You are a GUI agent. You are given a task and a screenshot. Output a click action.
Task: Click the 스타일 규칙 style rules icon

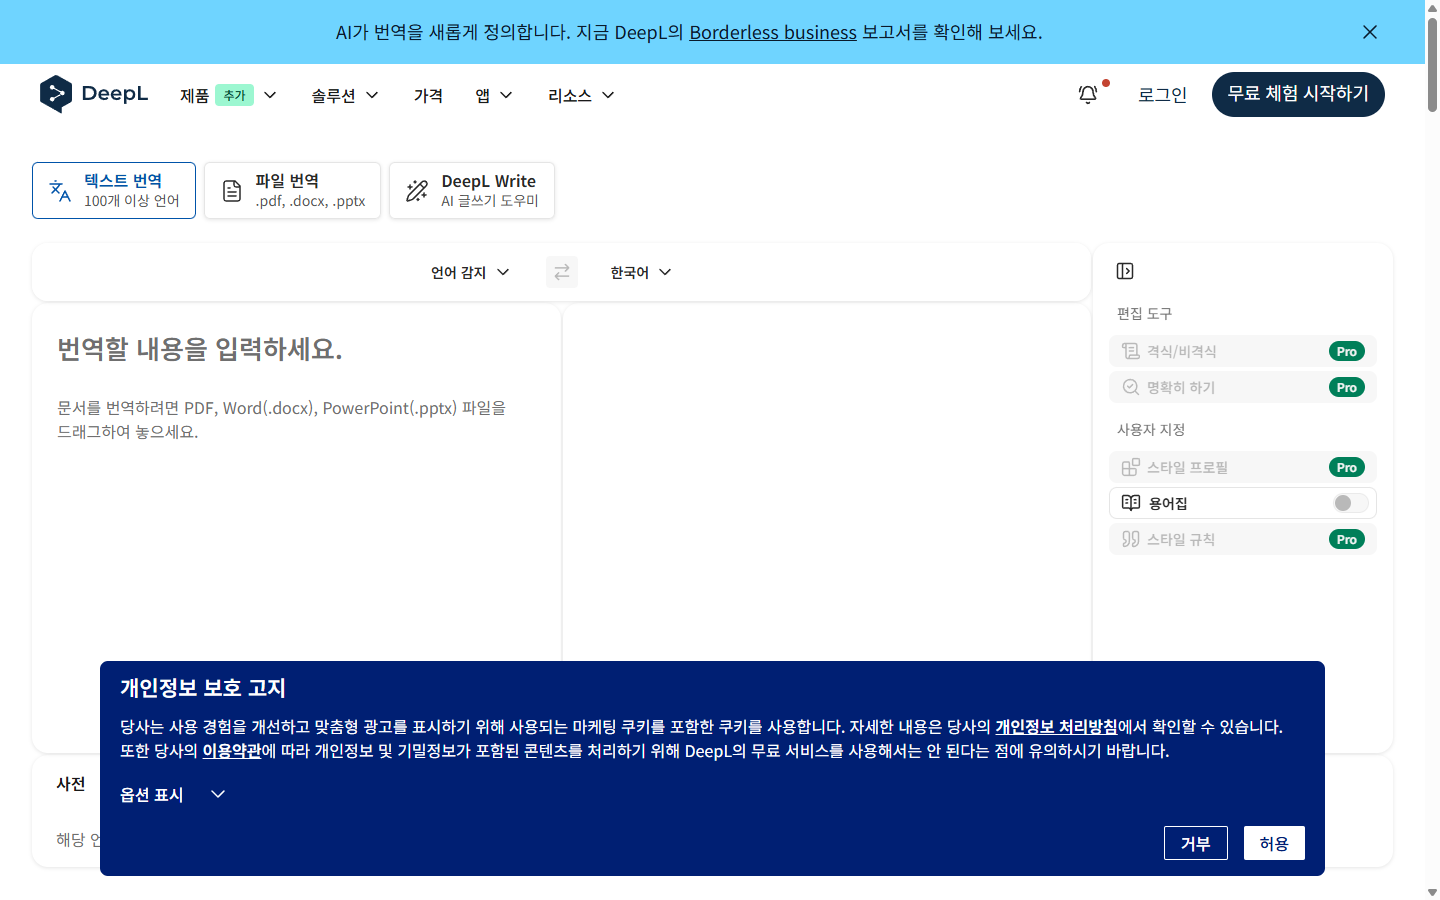pyautogui.click(x=1130, y=539)
